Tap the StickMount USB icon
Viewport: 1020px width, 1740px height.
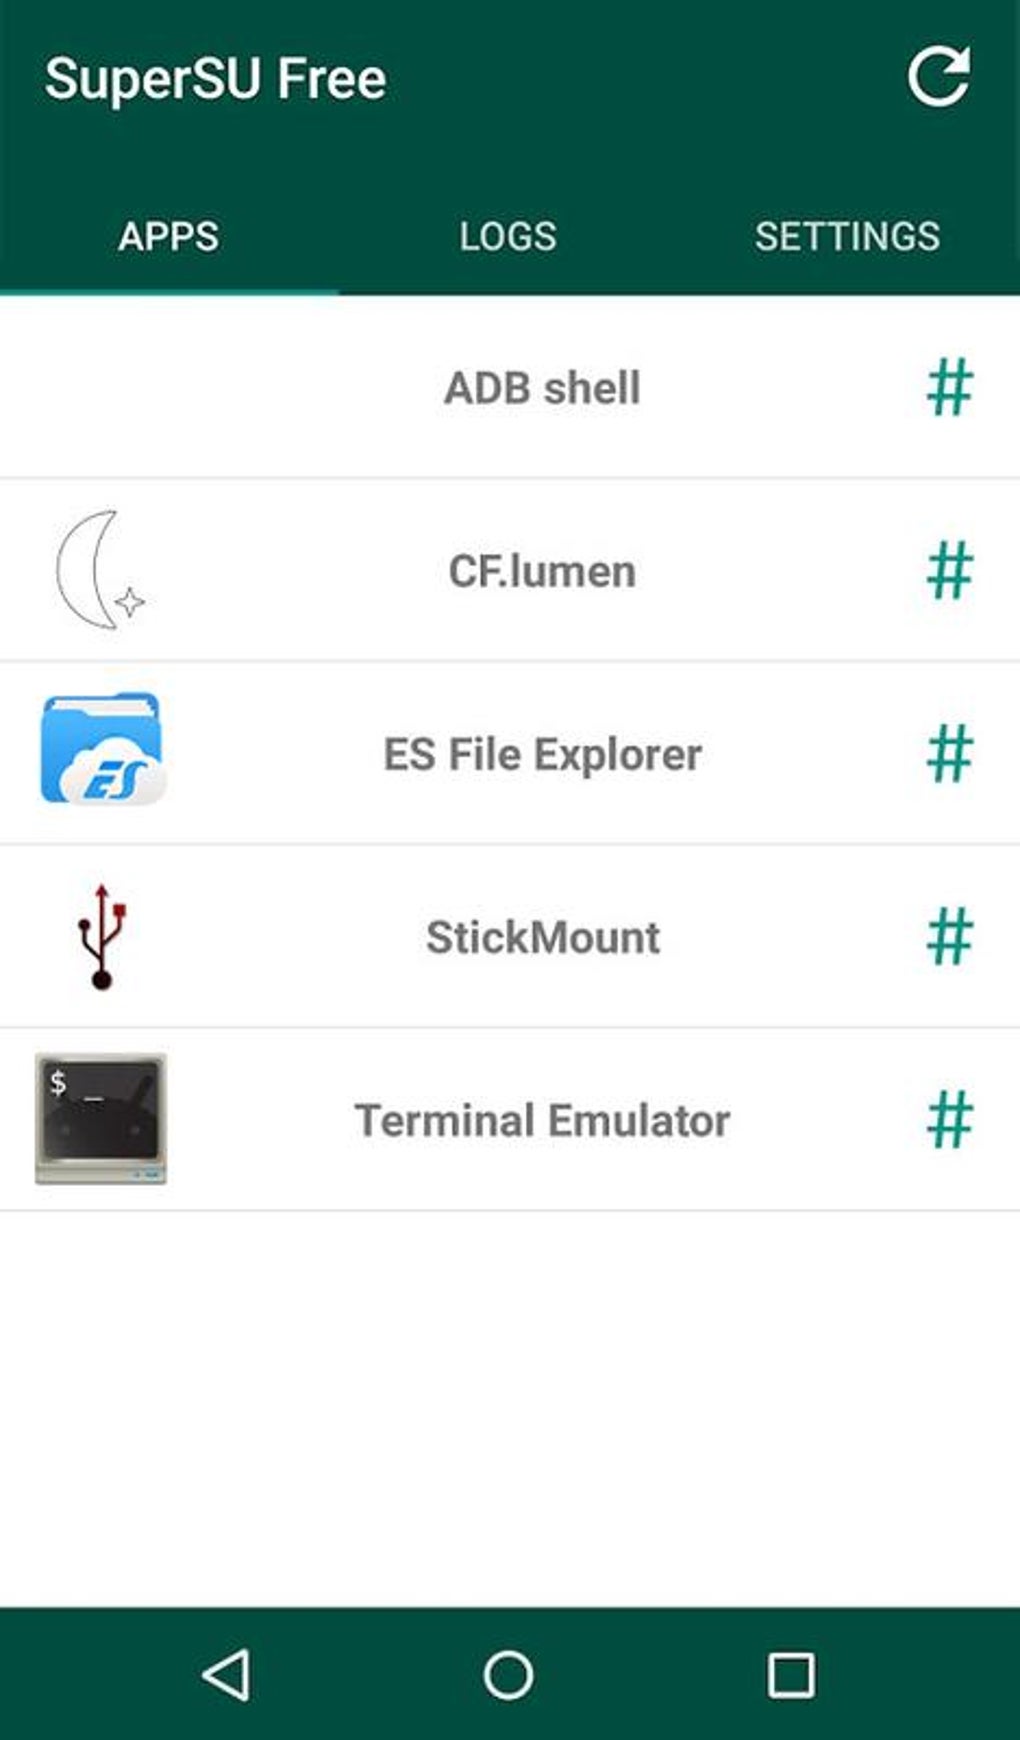point(101,937)
